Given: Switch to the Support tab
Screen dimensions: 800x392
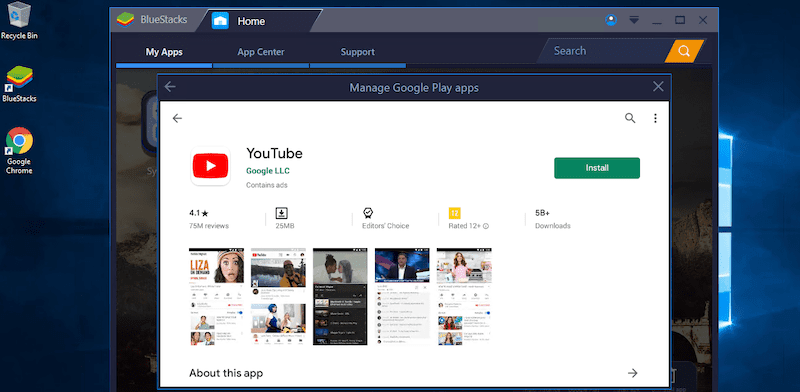Looking at the screenshot, I should coord(358,52).
